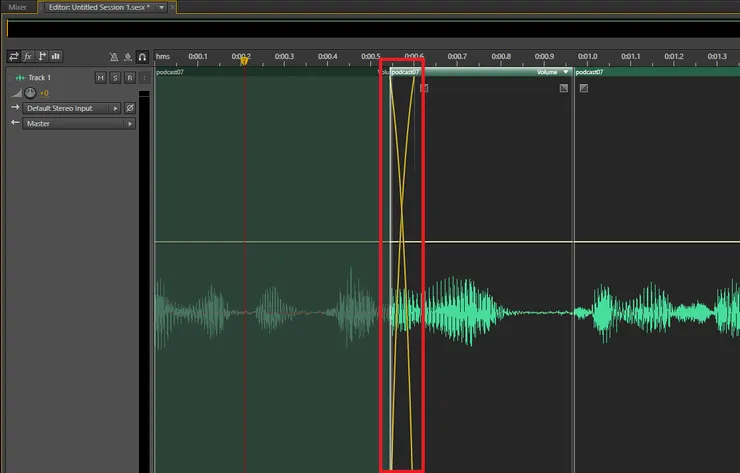The width and height of the screenshot is (740, 473).
Task: Show the EQ track controls
Action: click(56, 57)
